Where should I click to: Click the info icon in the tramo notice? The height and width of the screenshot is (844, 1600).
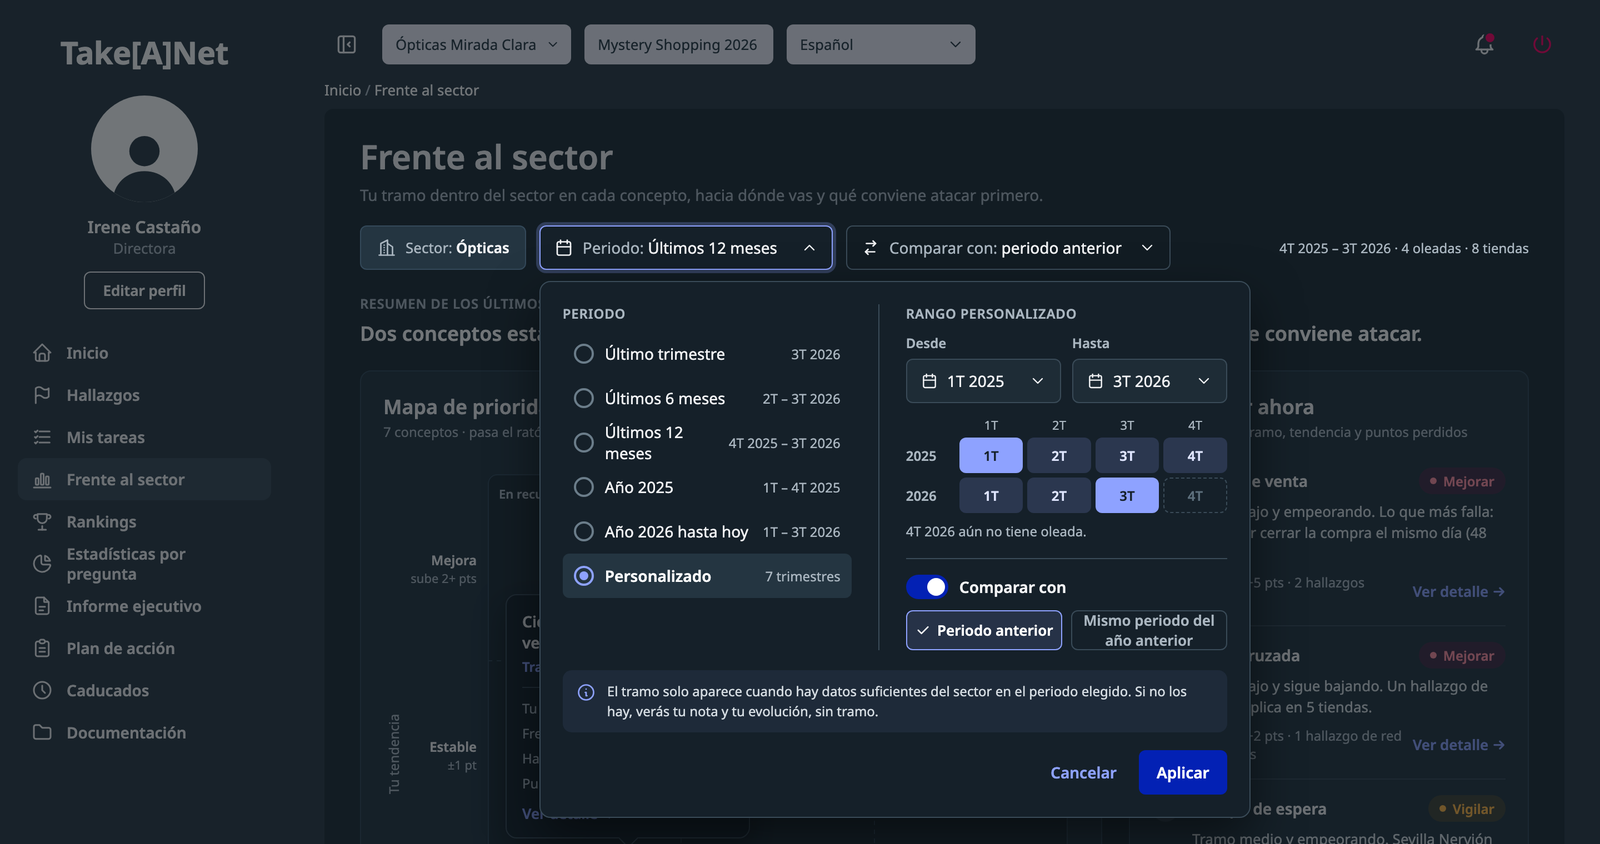(x=586, y=692)
